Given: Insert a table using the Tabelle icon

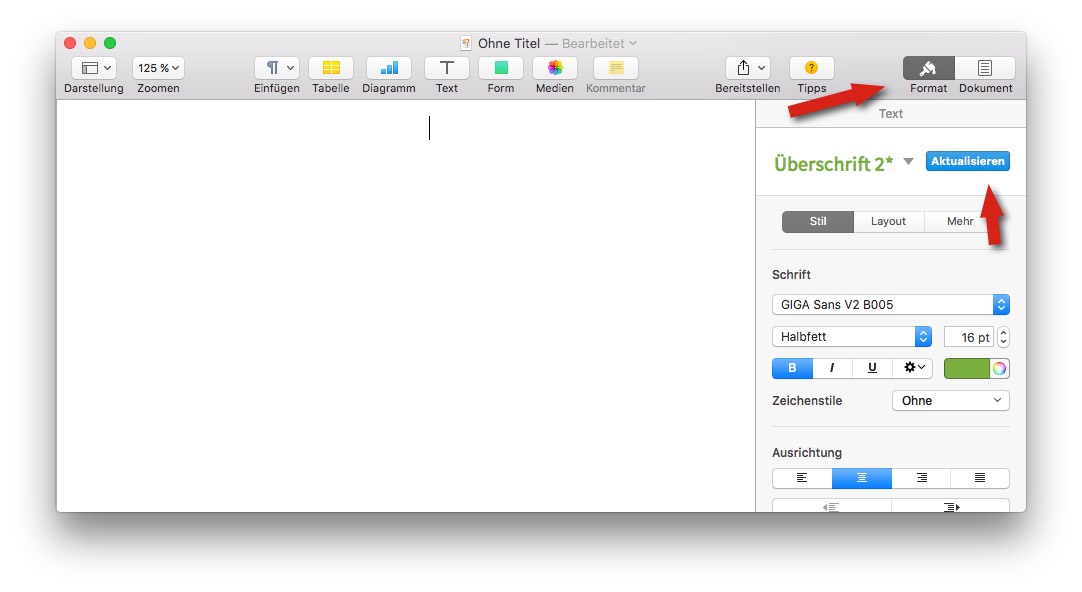Looking at the screenshot, I should coord(331,69).
